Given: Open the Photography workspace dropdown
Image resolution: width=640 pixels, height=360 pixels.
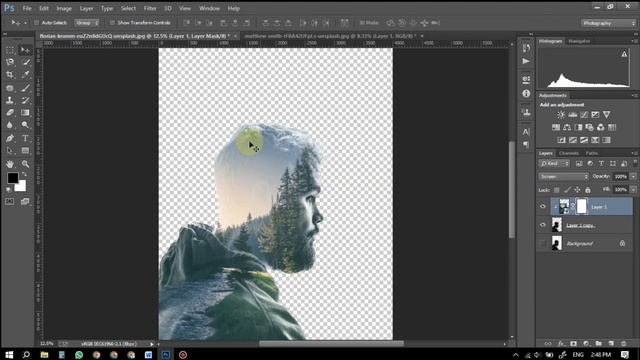Looking at the screenshot, I should click(x=609, y=23).
